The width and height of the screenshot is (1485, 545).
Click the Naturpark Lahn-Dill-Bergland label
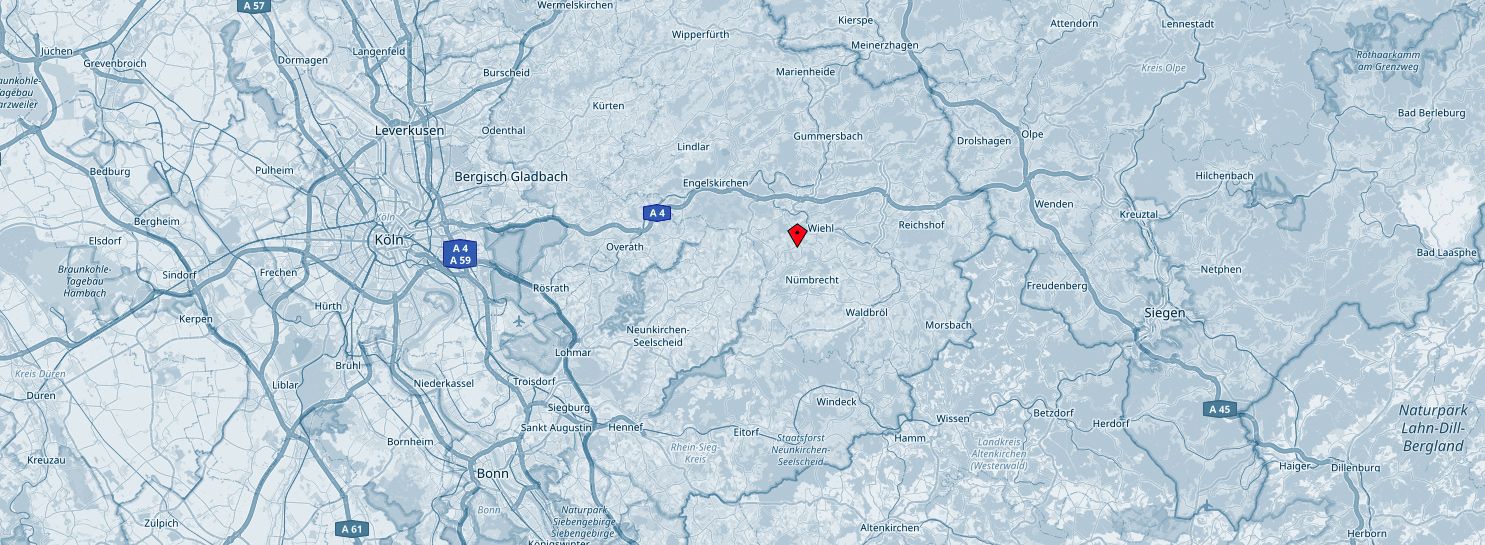(x=1433, y=428)
